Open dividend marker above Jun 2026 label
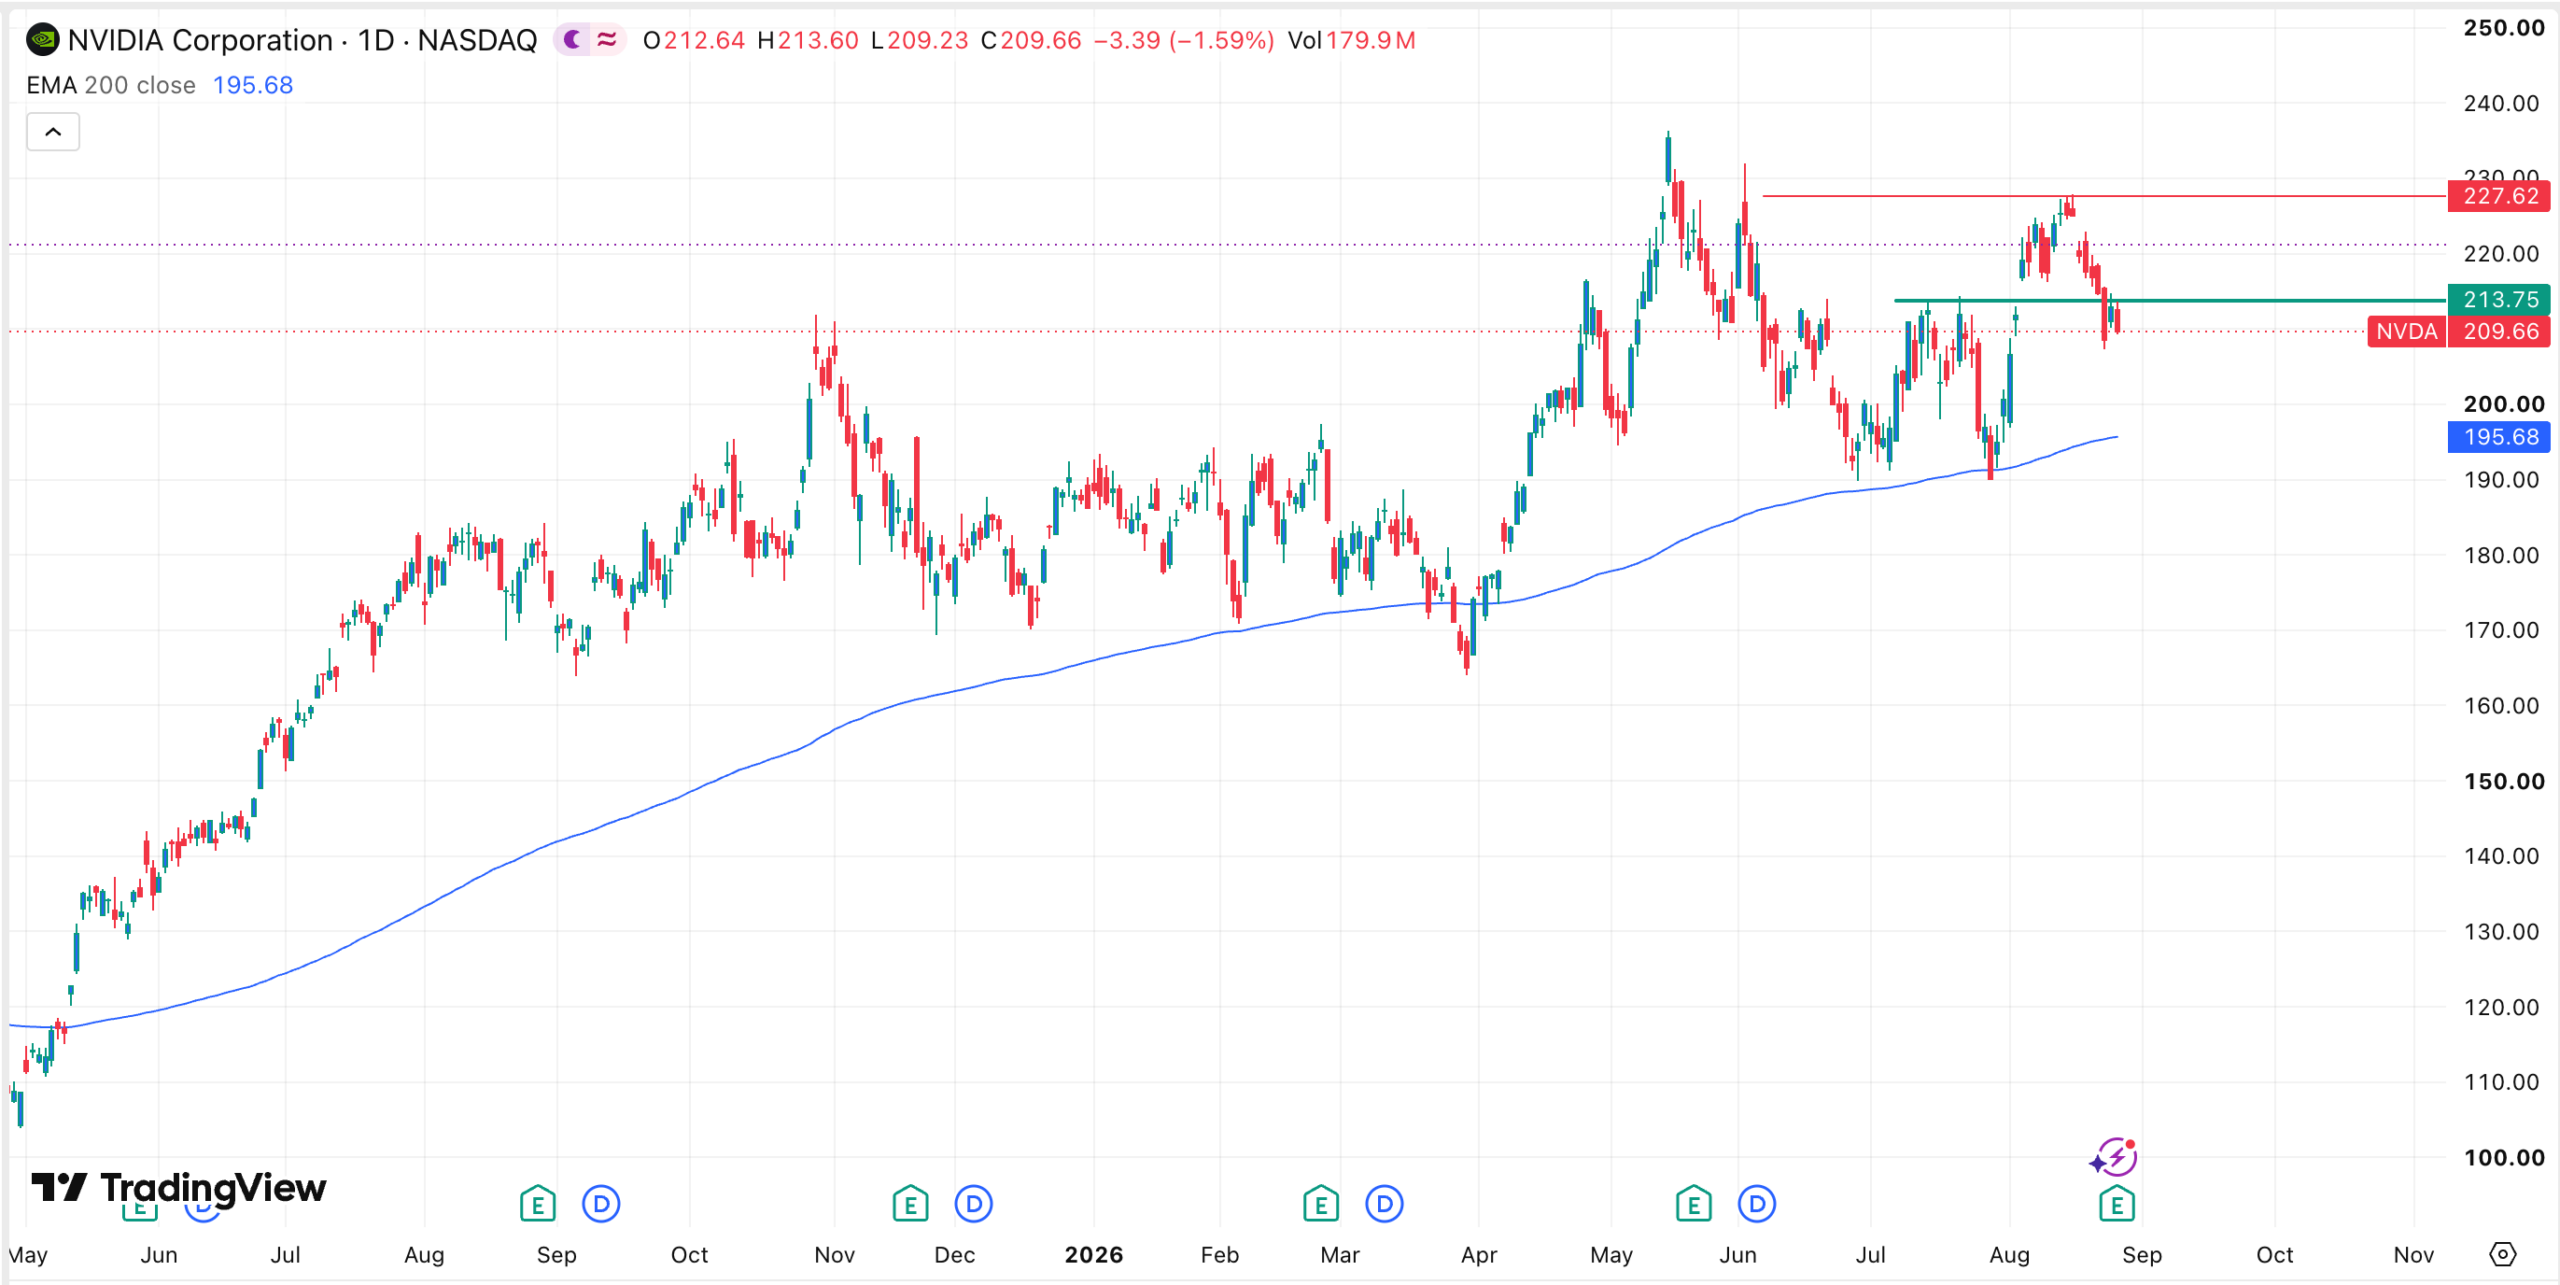 [x=1757, y=1205]
